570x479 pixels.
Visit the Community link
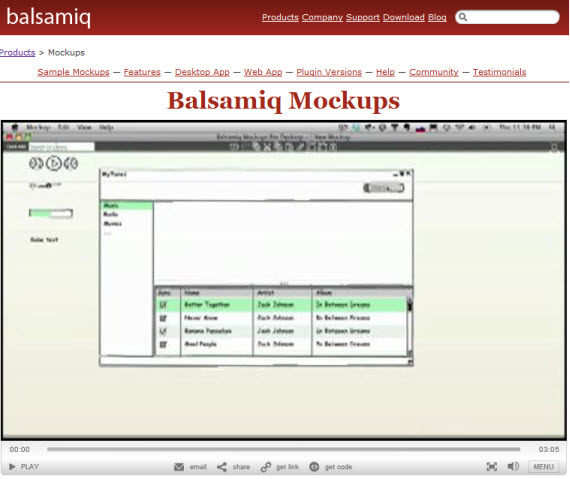point(434,72)
